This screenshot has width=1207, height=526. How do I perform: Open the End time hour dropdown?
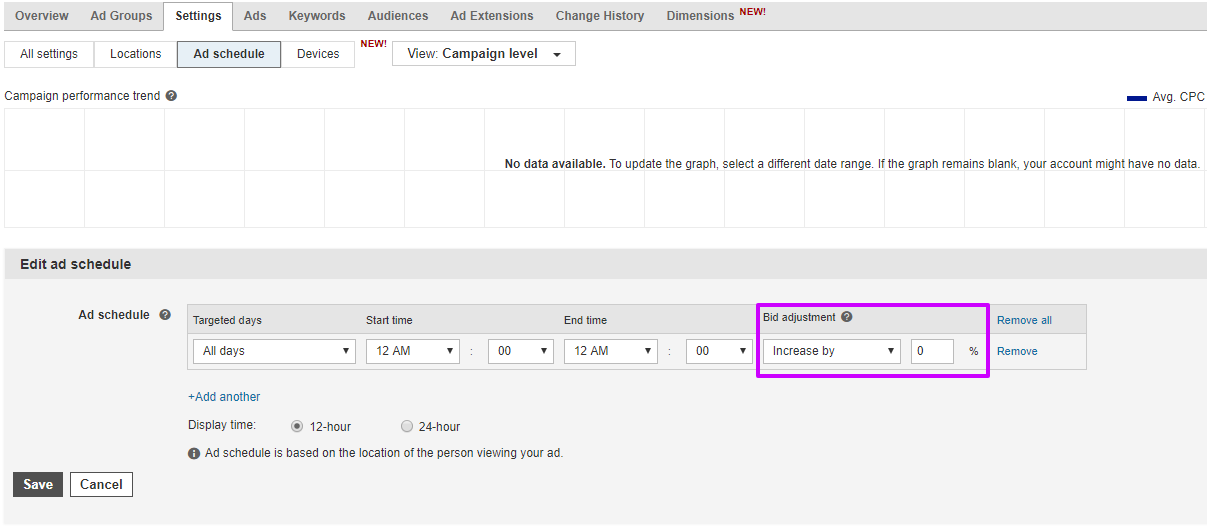(609, 351)
